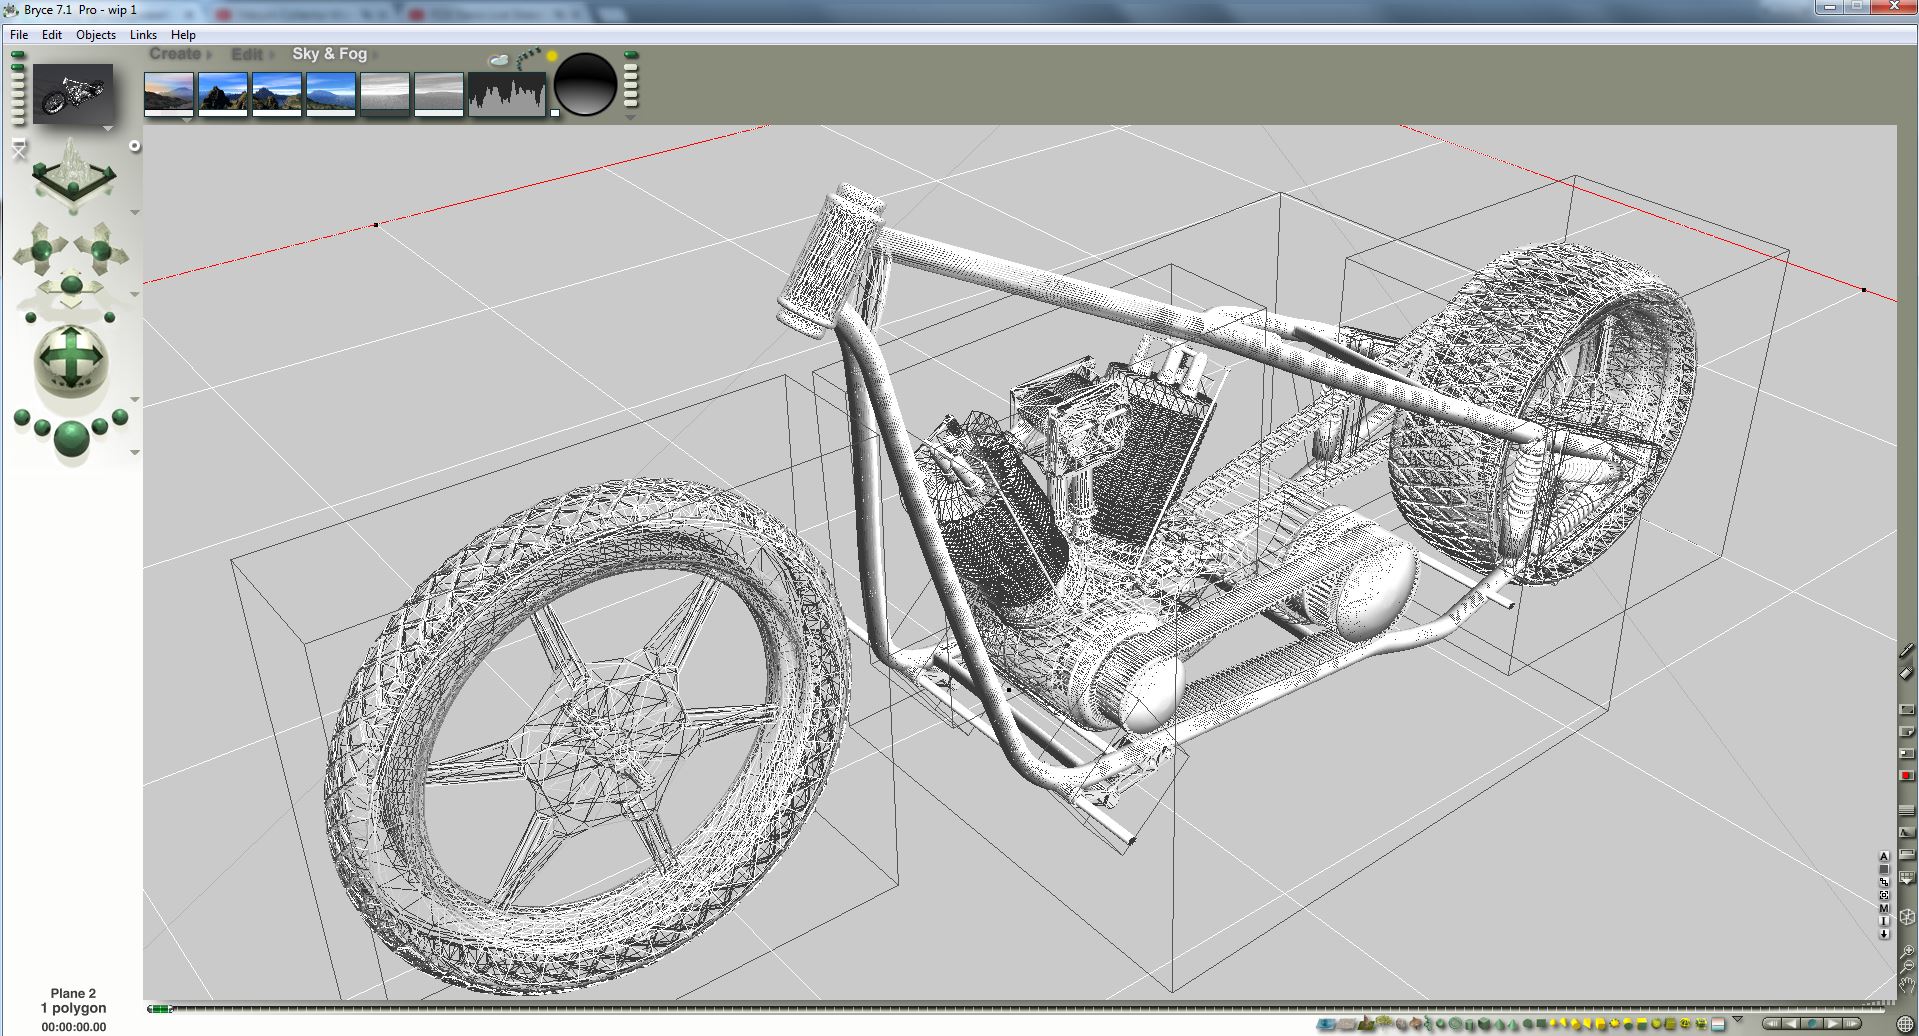Open camera cross options triangle
The image size is (1919, 1036).
[135, 294]
